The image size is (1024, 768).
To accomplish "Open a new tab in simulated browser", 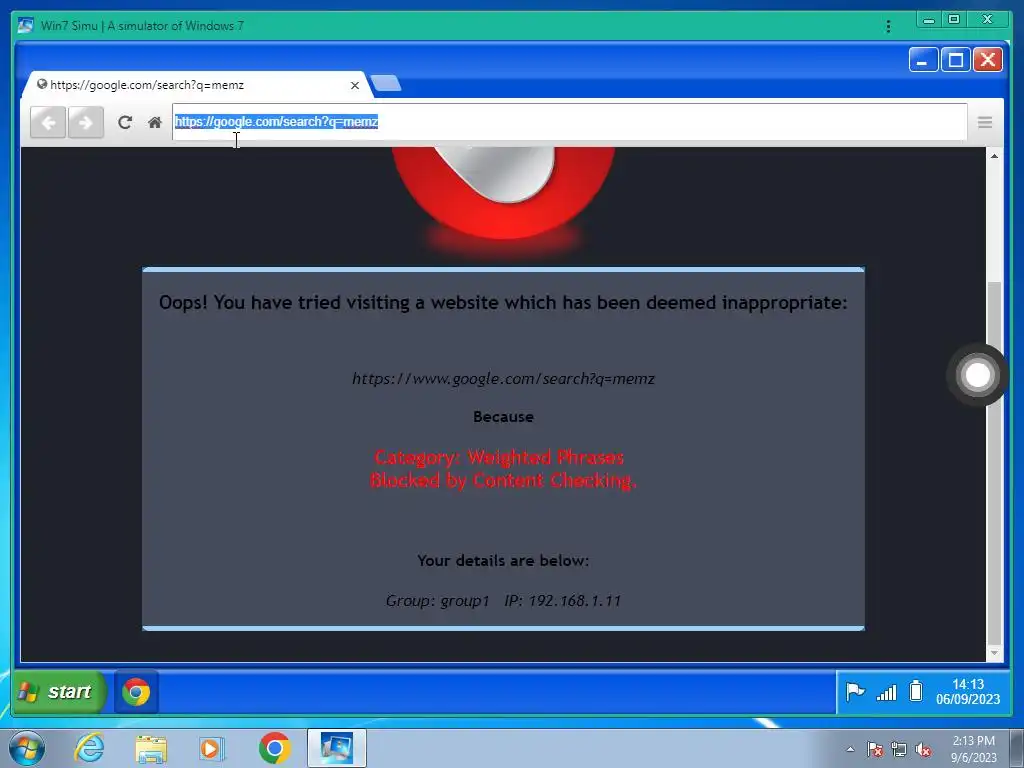I will pyautogui.click(x=386, y=84).
